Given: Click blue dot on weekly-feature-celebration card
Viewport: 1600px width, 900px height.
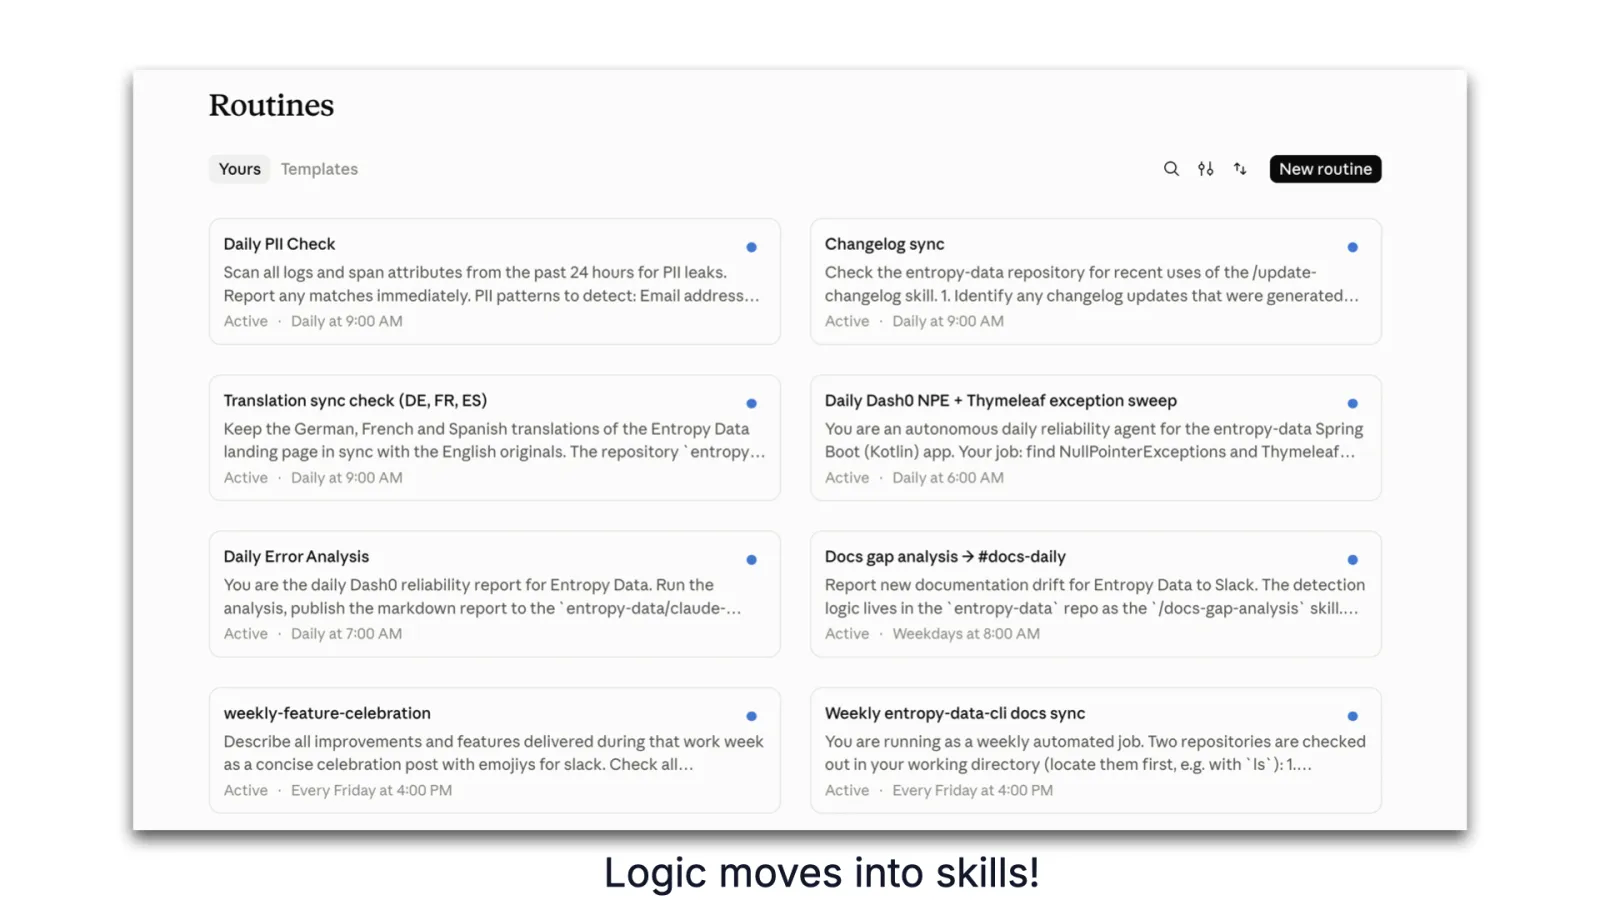Looking at the screenshot, I should tap(751, 716).
